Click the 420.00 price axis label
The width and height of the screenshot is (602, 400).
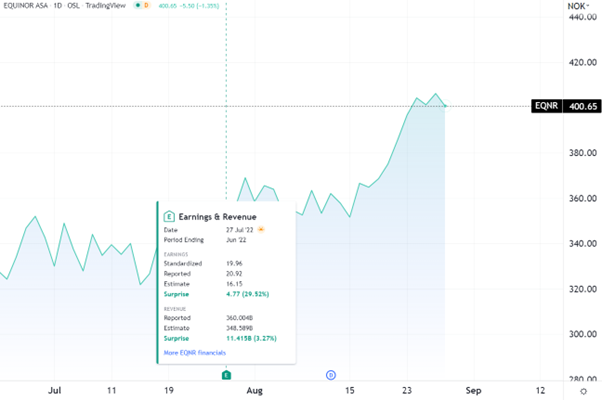(583, 62)
